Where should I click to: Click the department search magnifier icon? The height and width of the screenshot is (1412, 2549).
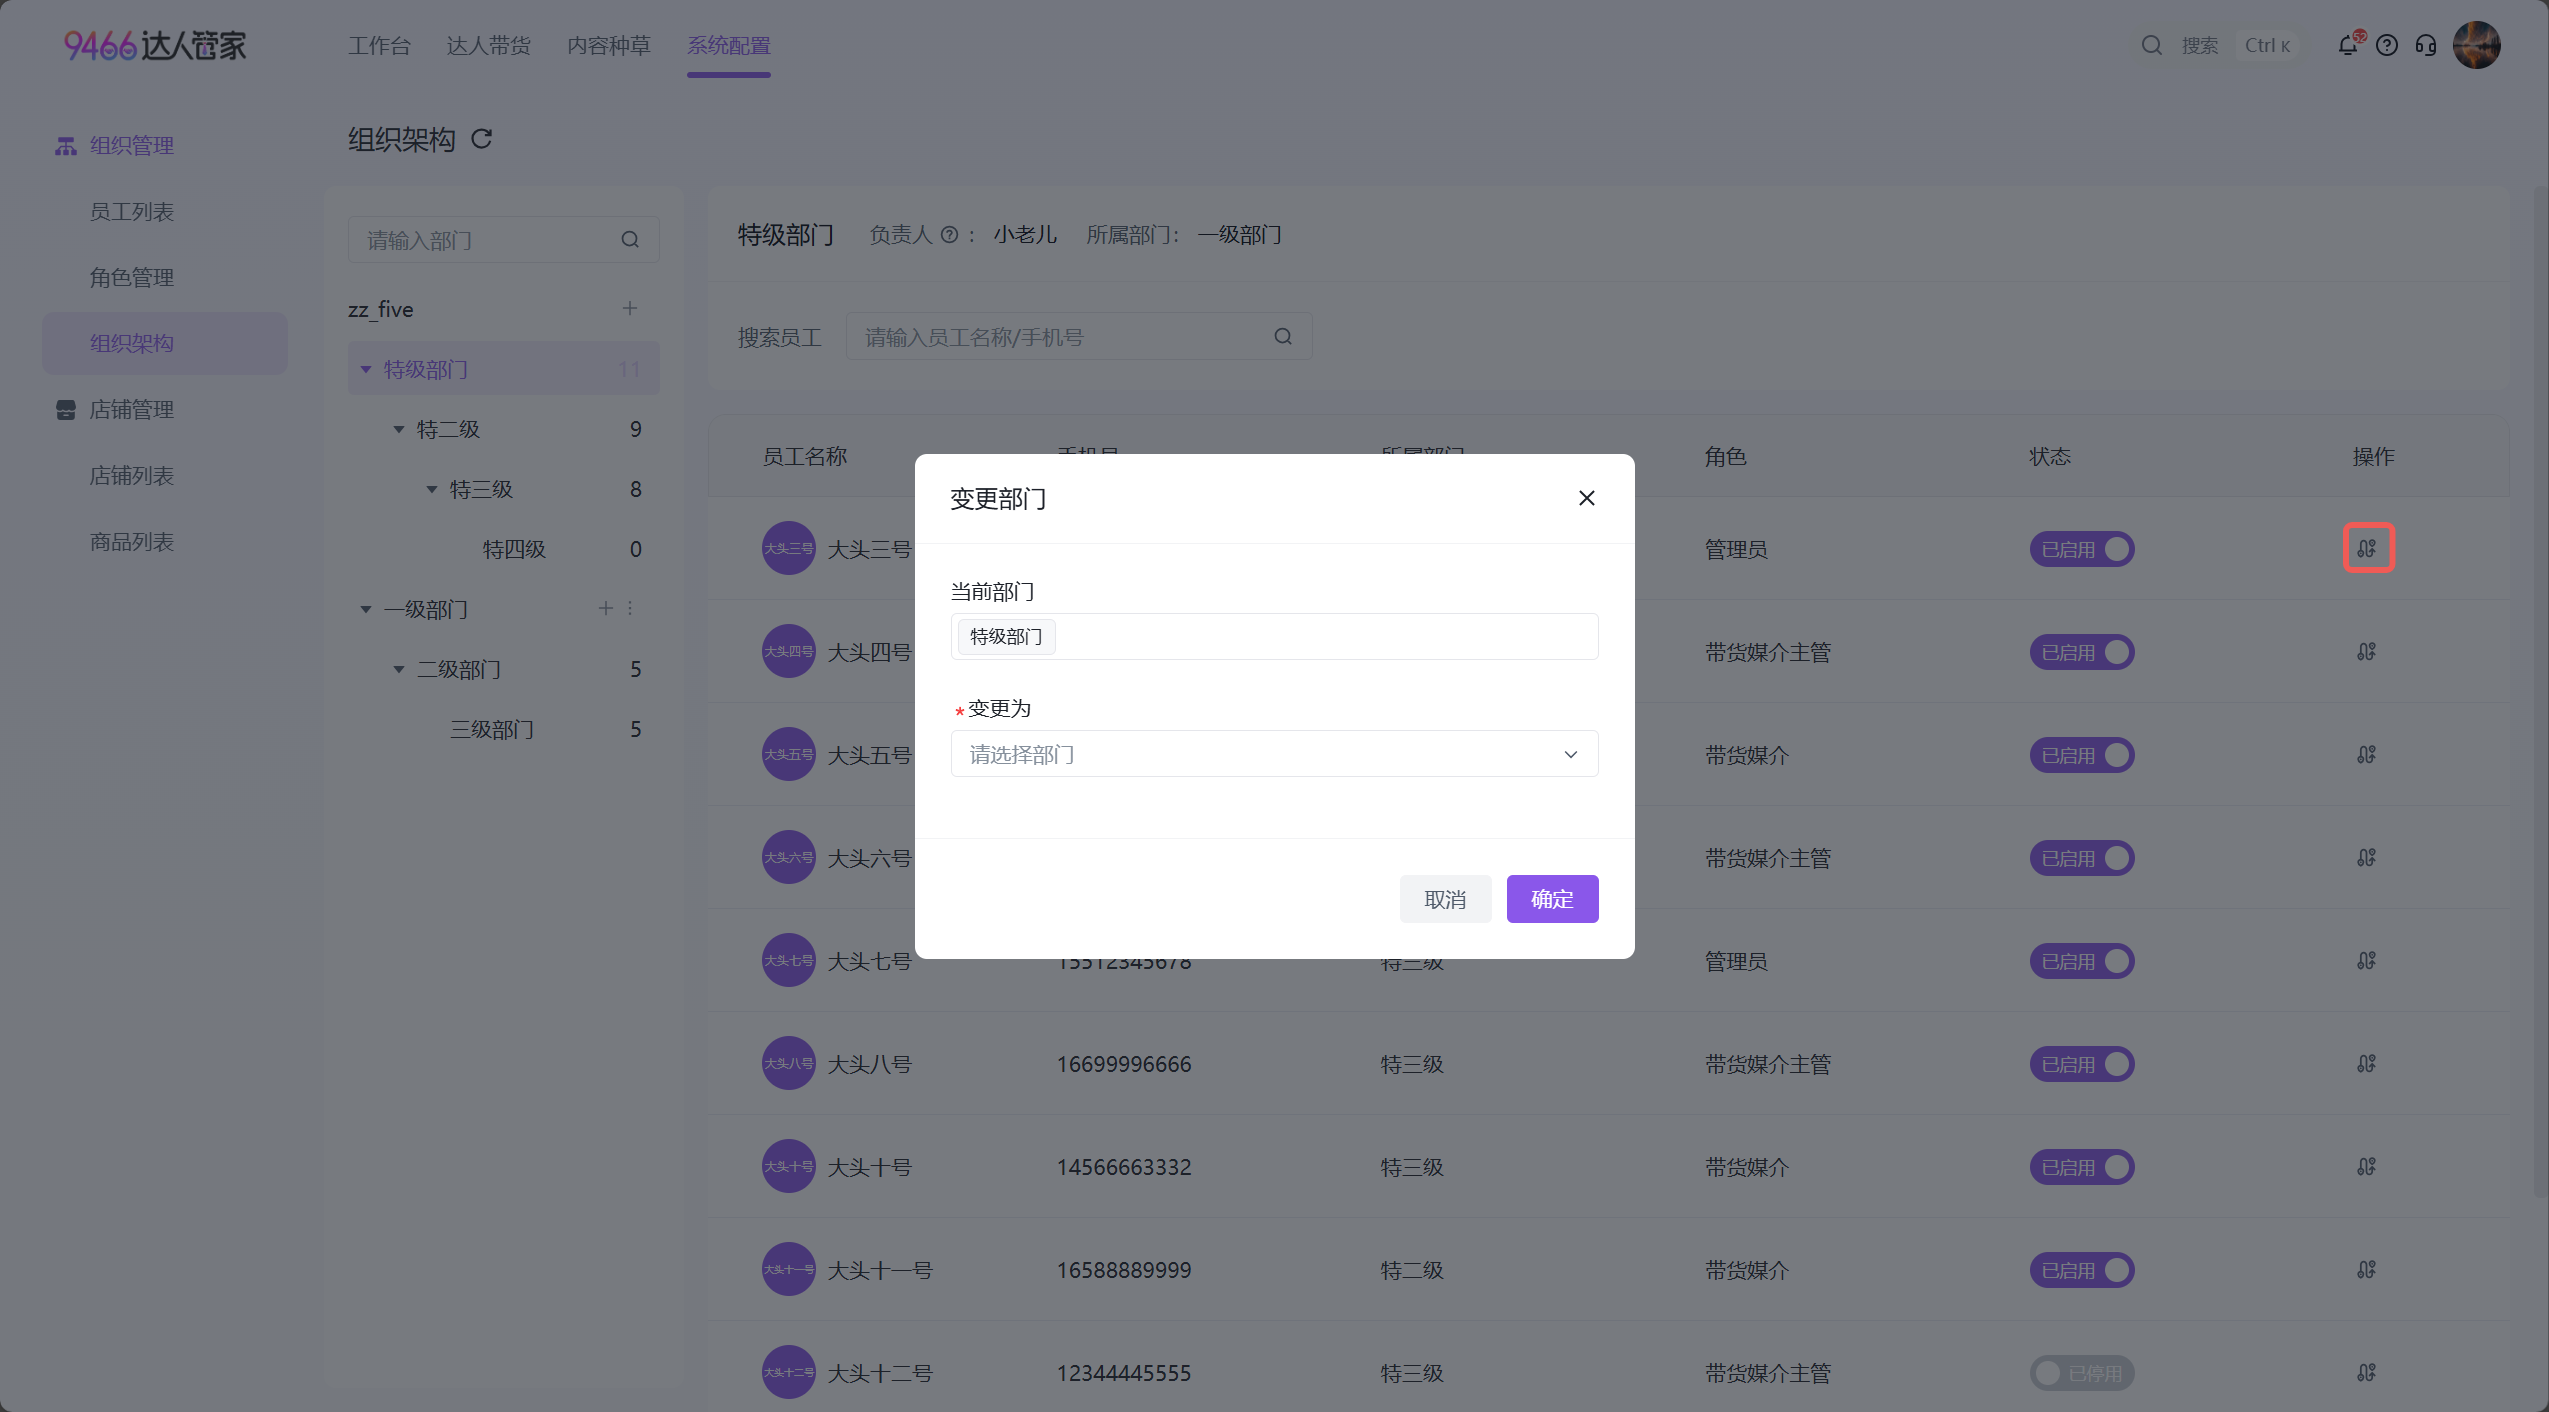[630, 240]
